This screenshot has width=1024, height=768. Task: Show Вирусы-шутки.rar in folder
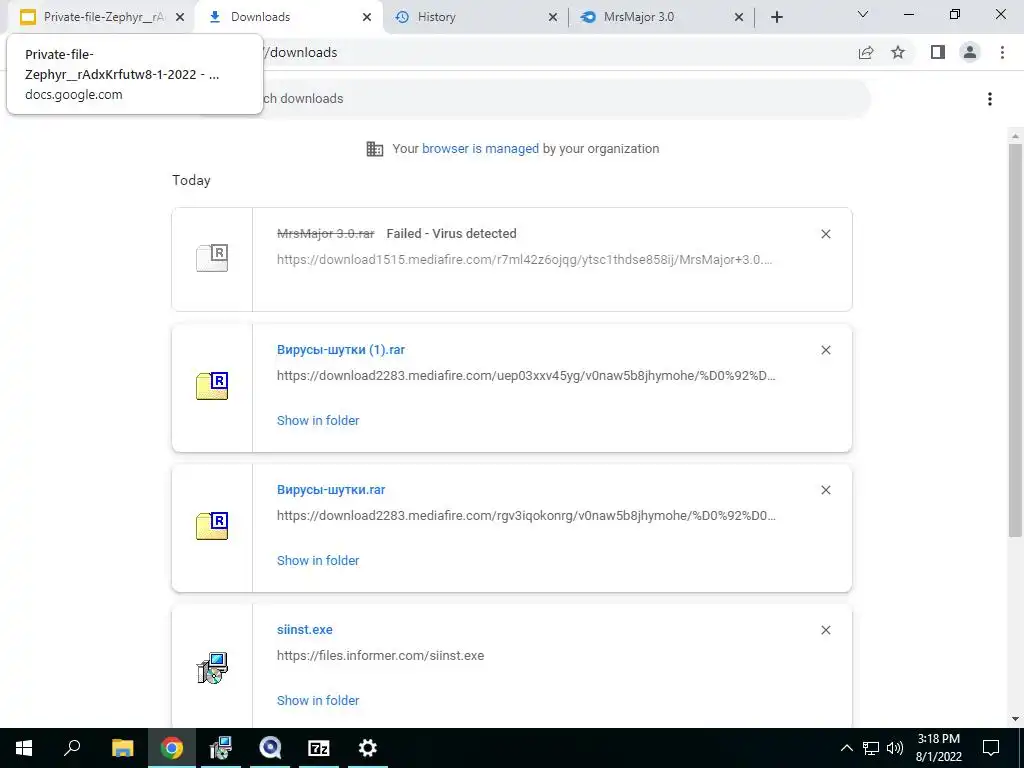click(x=318, y=560)
